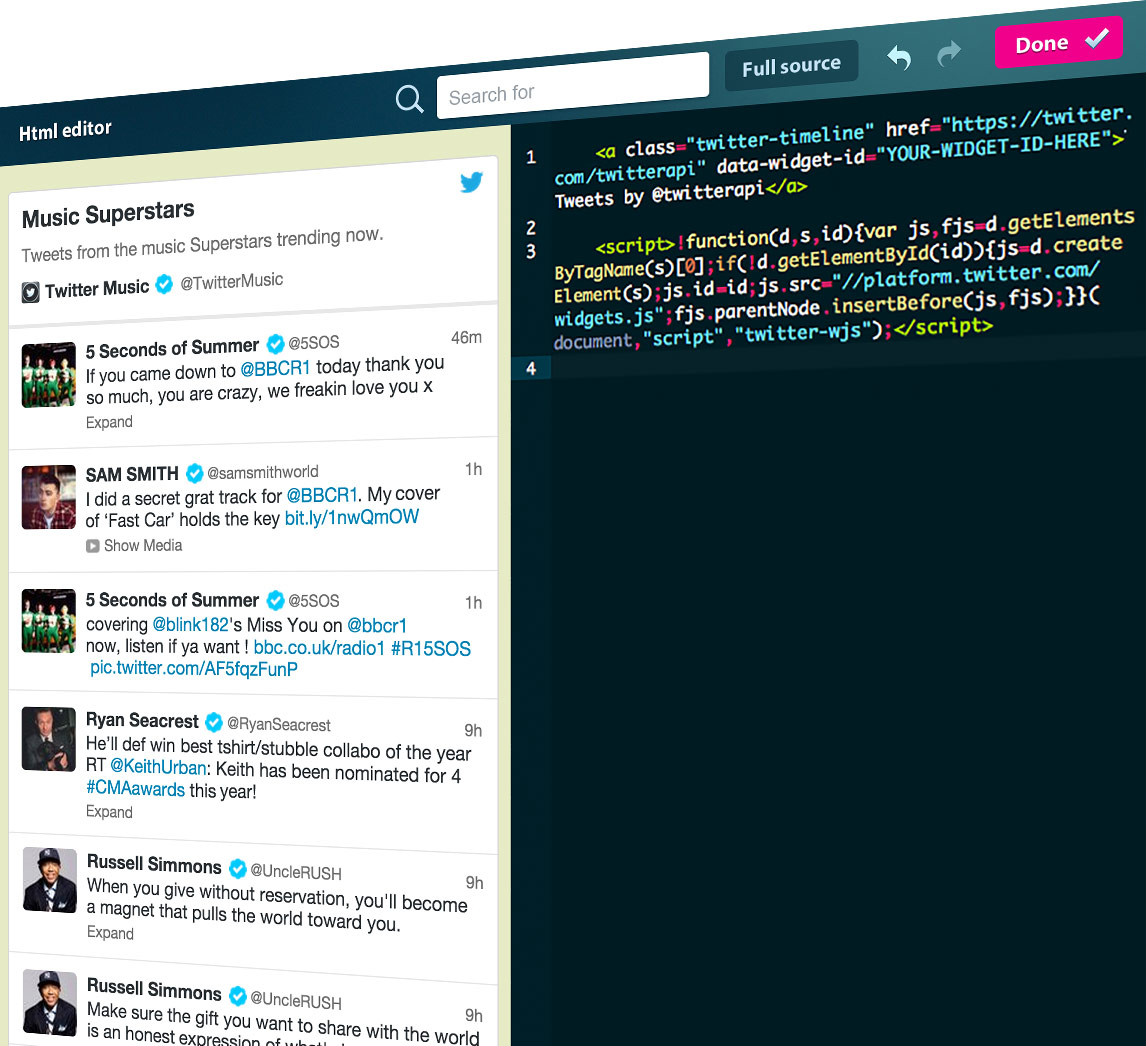Open pic.twitter.com/AF5fqzFunP link
Image resolution: width=1146 pixels, height=1046 pixels.
(x=194, y=668)
